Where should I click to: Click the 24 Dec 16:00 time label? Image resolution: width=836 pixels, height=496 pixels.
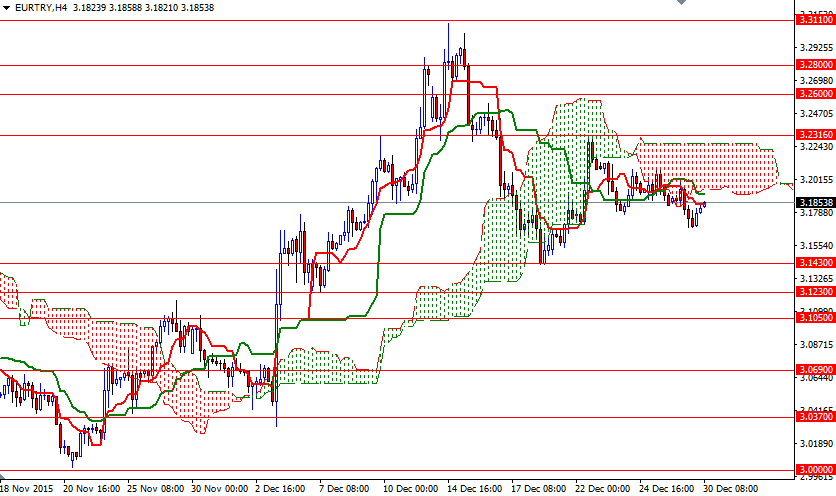tap(666, 489)
